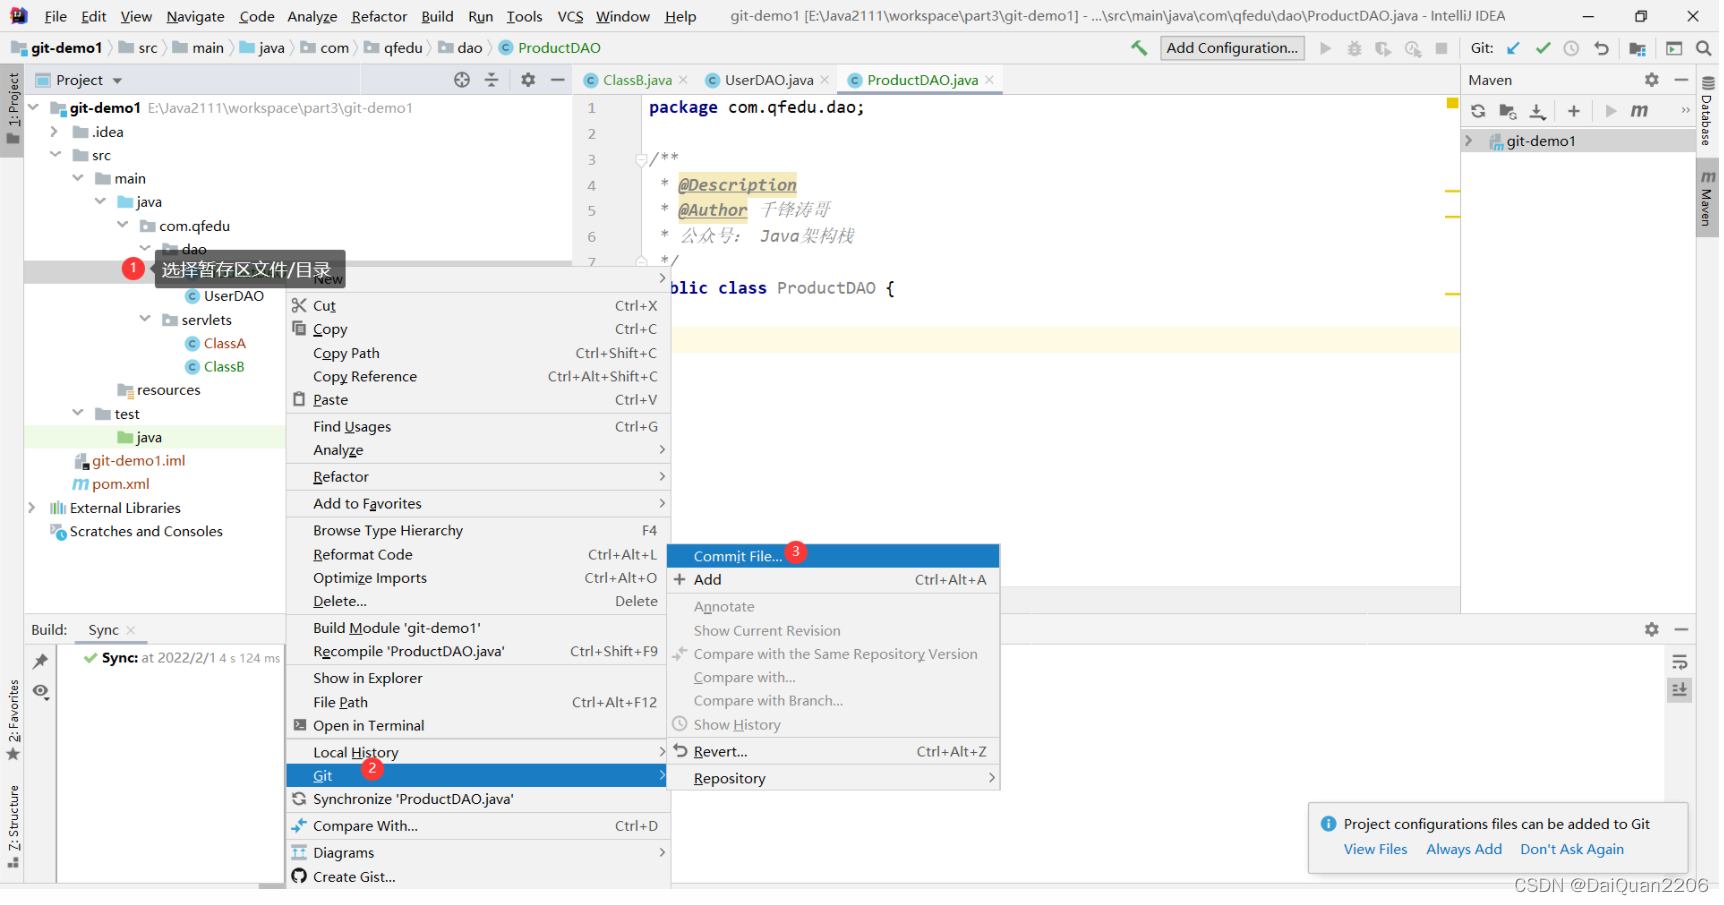Click the Stop square icon in toolbar
This screenshot has width=1724, height=905.
coord(1441,48)
